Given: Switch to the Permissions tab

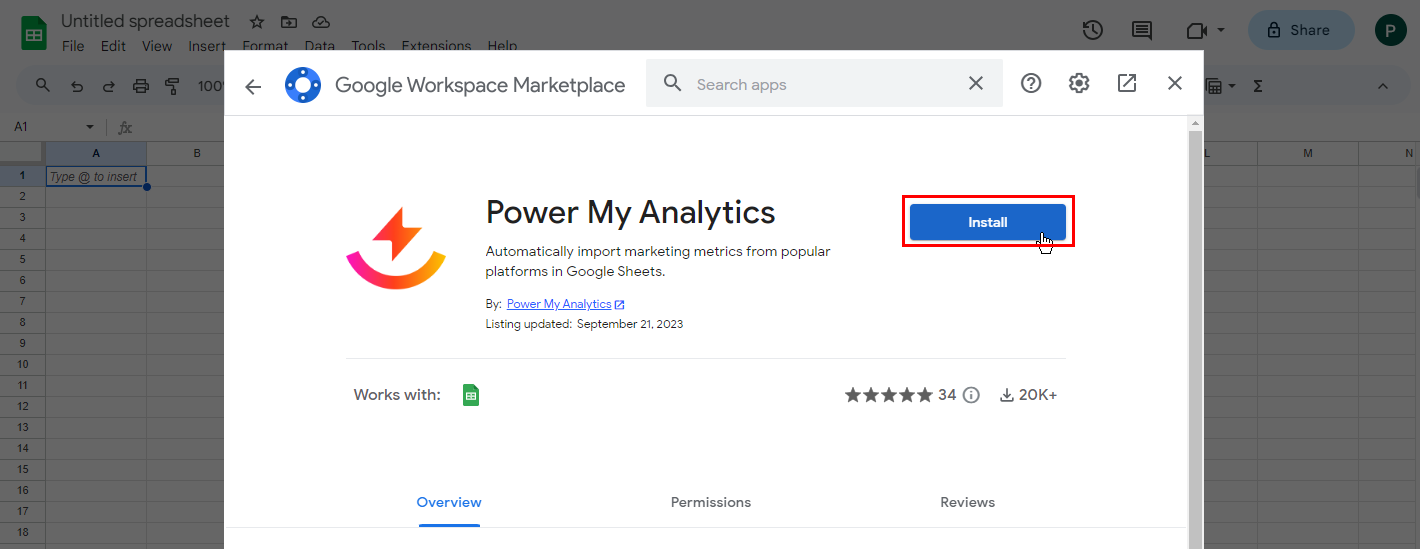Looking at the screenshot, I should [710, 502].
